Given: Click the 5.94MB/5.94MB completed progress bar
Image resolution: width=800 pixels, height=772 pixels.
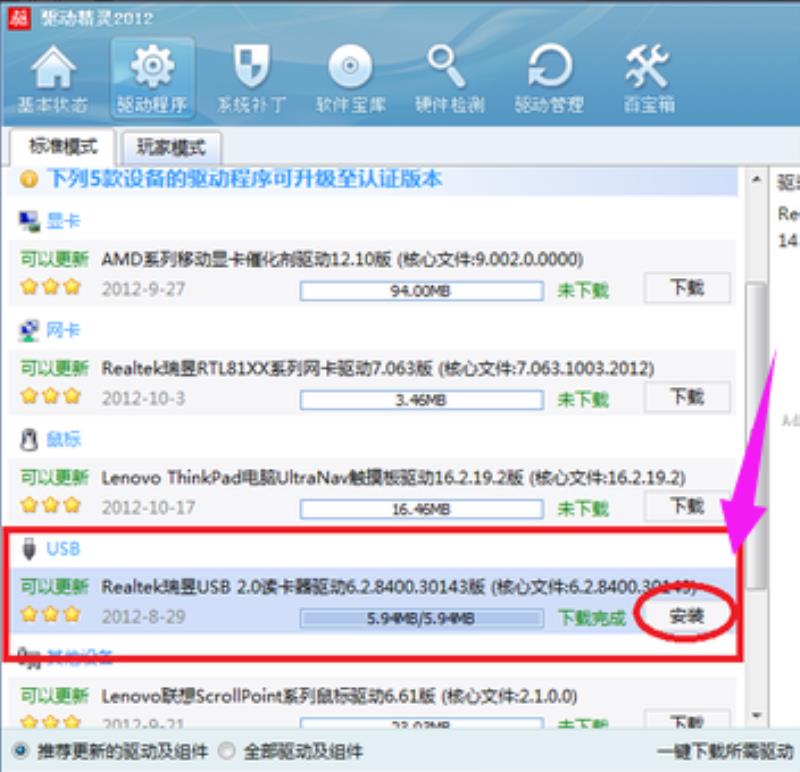Looking at the screenshot, I should coord(421,618).
